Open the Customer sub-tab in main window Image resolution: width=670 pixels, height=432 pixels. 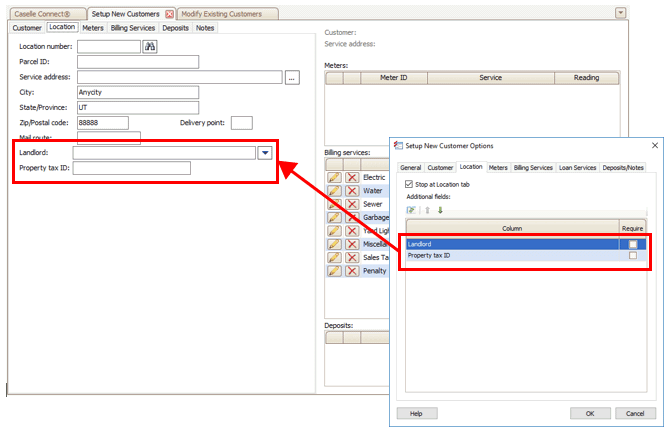27,28
